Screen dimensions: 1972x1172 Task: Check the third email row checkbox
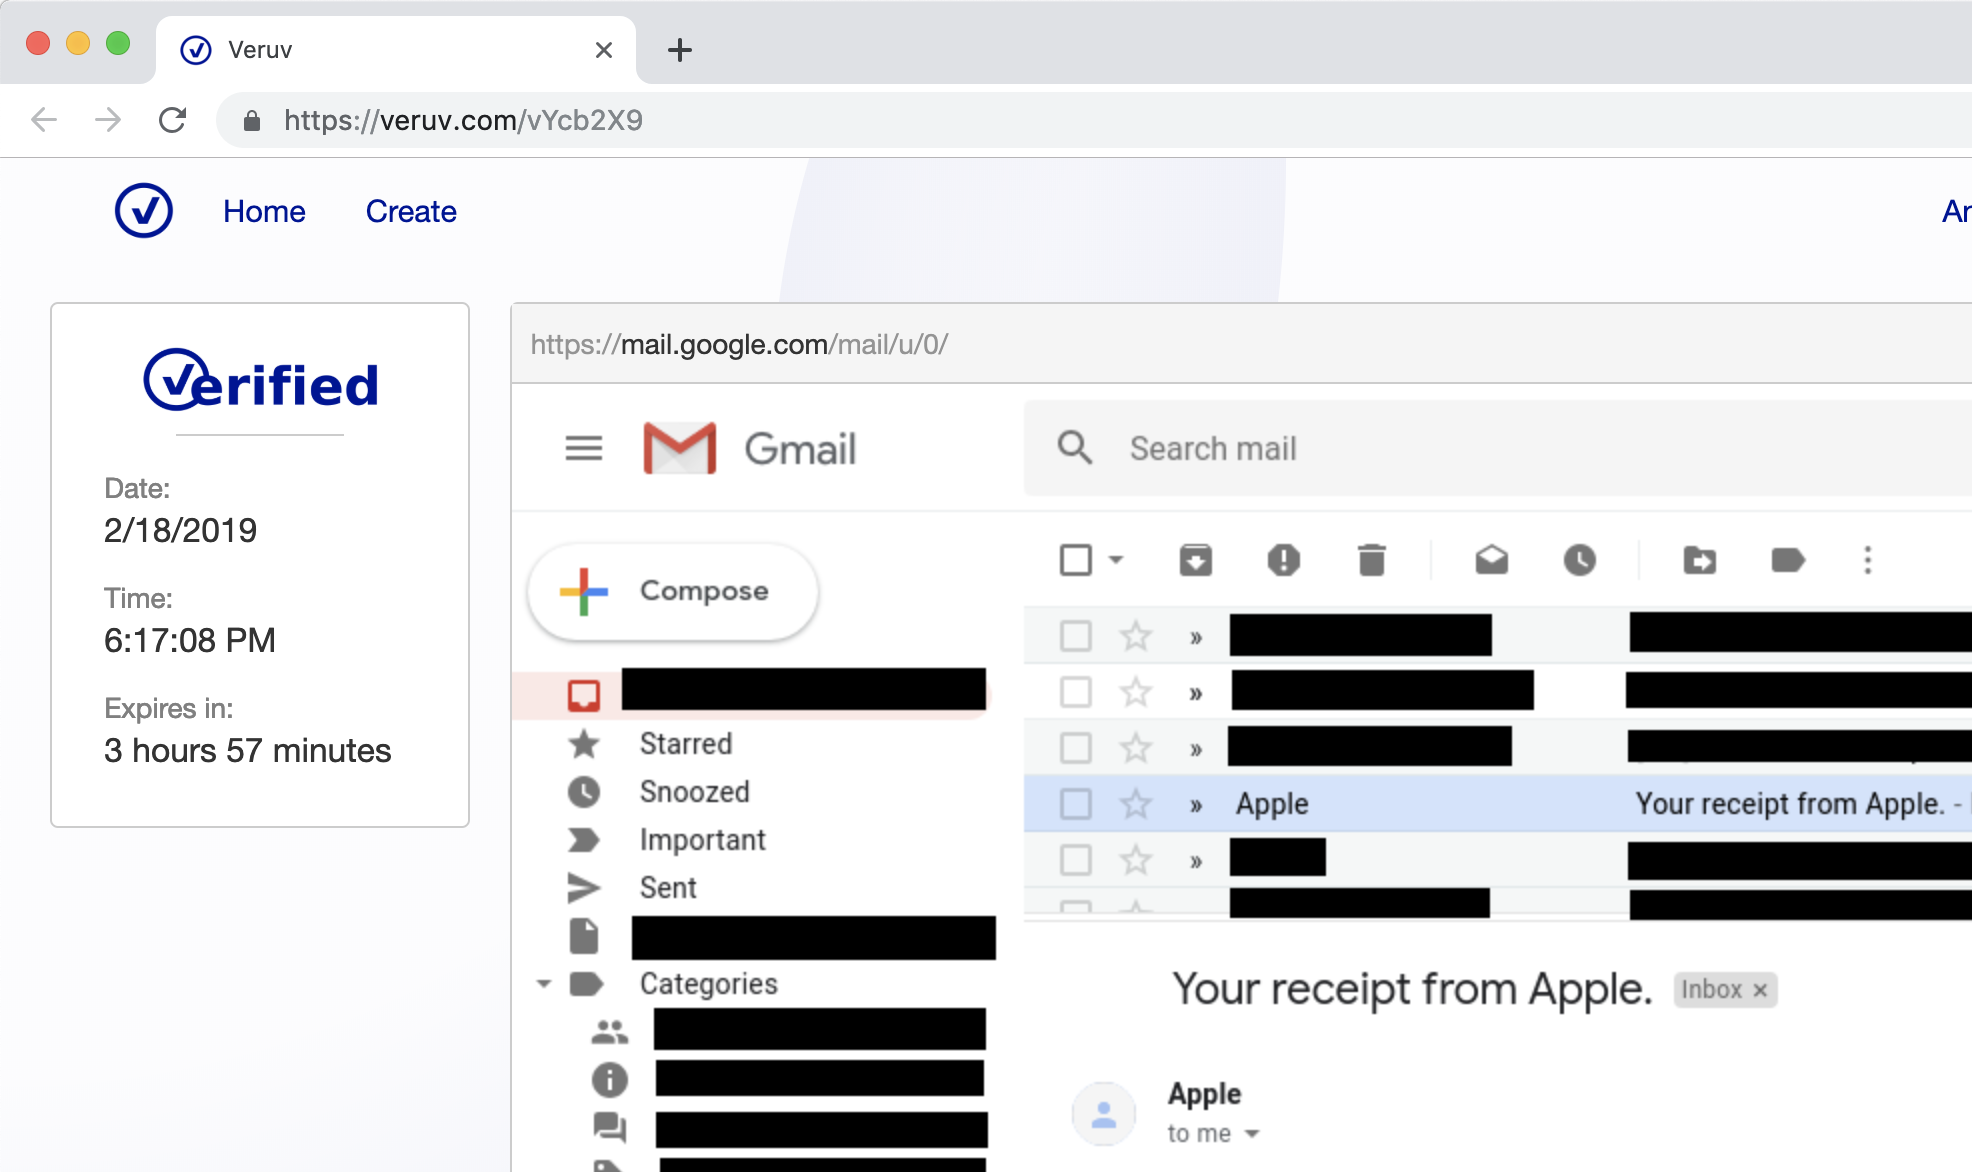(1076, 748)
